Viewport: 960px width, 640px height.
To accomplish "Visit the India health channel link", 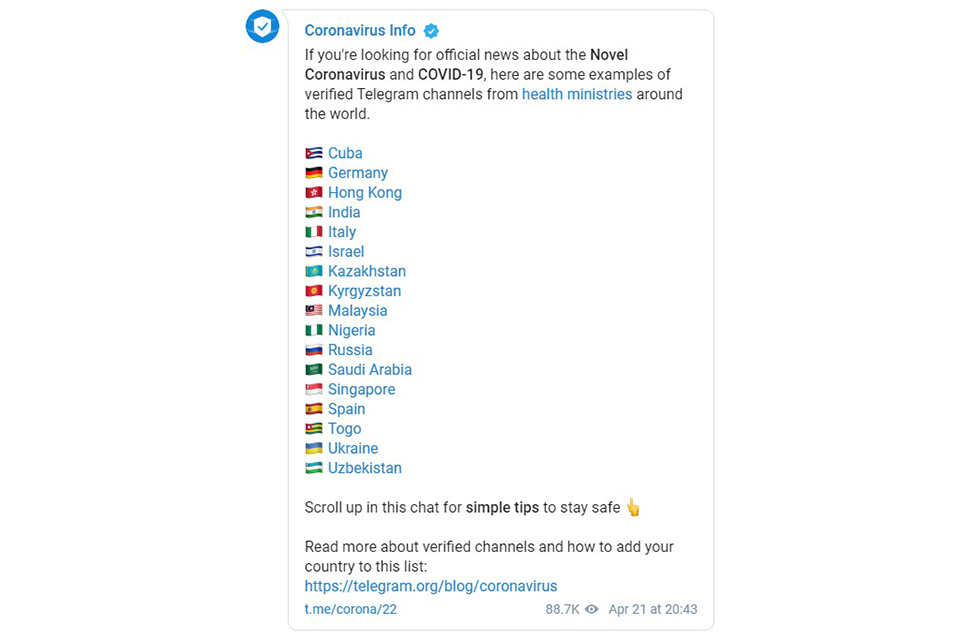I will (x=344, y=213).
